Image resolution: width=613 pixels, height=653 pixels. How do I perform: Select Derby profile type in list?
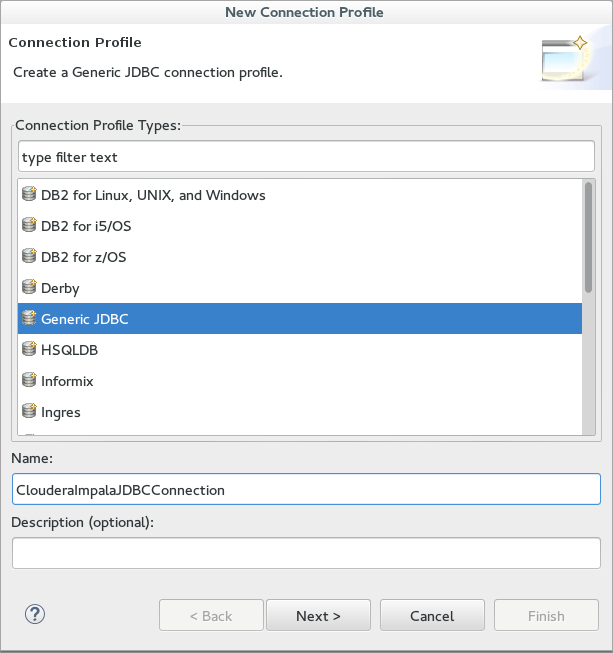[300, 288]
